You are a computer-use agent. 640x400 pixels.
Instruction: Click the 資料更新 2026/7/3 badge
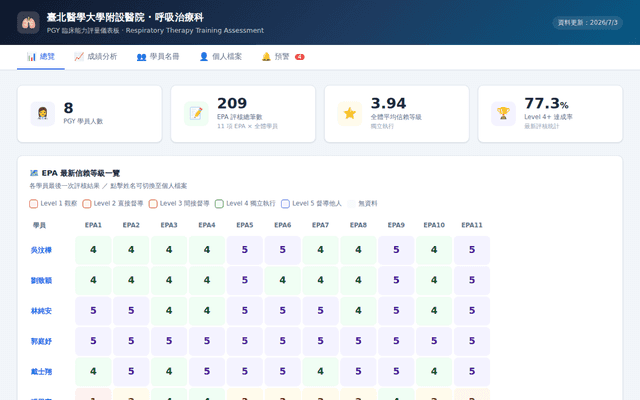click(587, 22)
